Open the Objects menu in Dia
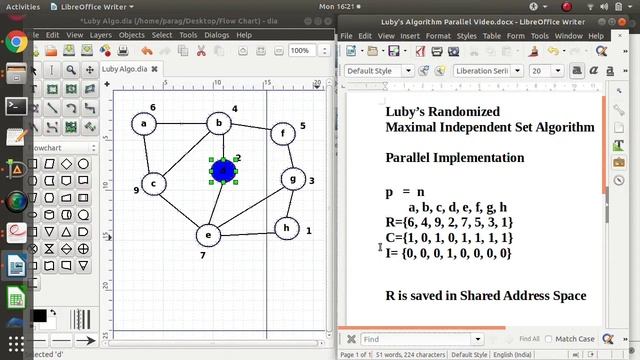Image resolution: width=640 pixels, height=360 pixels. coord(131,35)
